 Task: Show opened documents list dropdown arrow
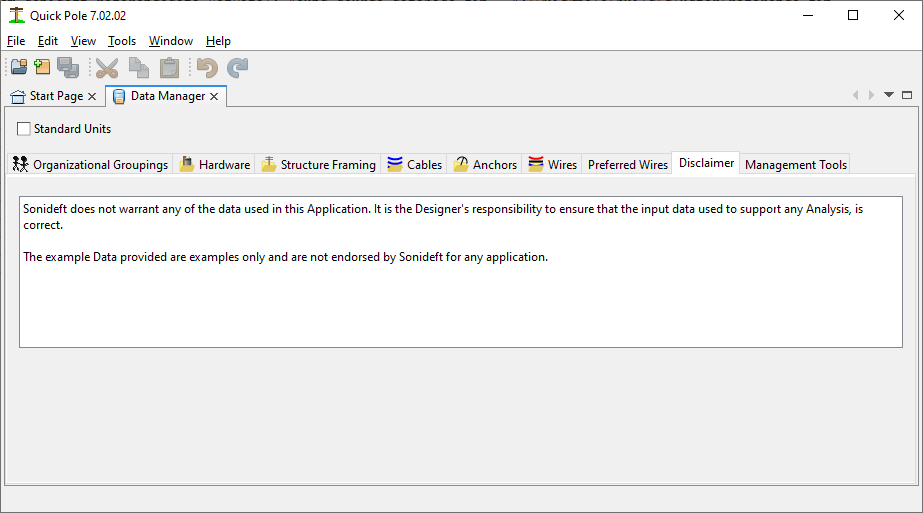pyautogui.click(x=889, y=95)
